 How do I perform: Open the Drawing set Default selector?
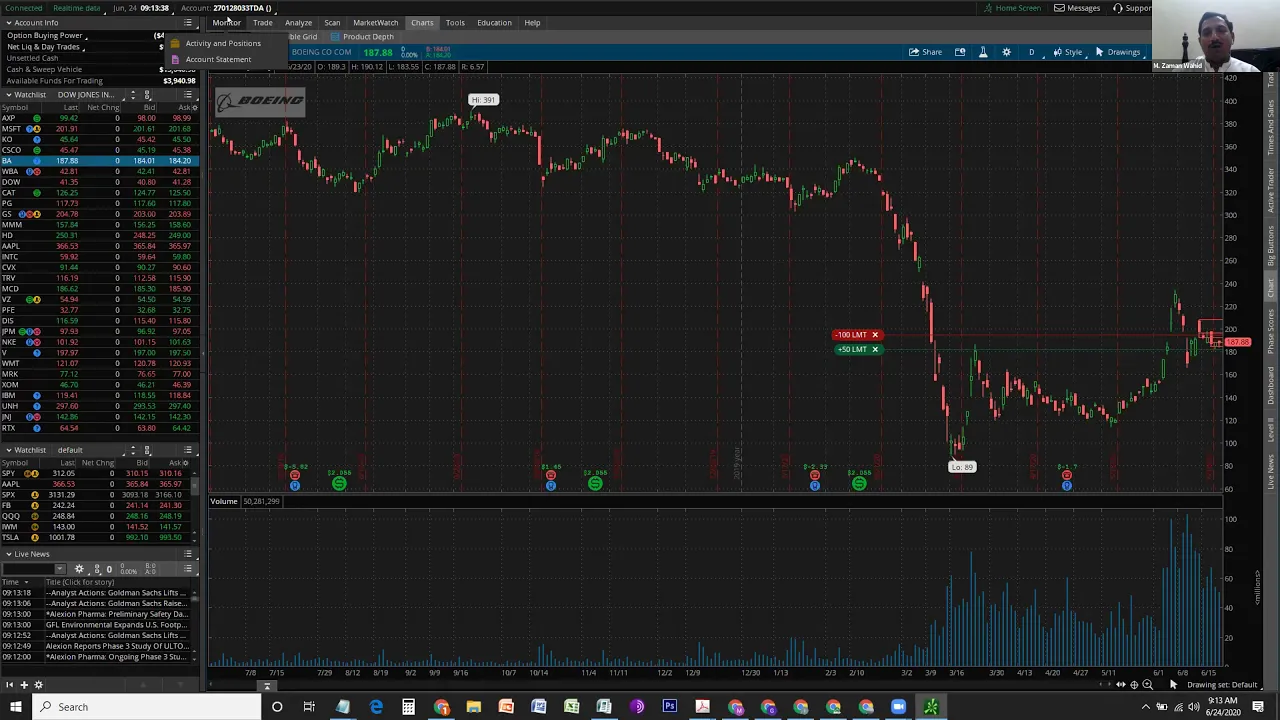point(1224,685)
